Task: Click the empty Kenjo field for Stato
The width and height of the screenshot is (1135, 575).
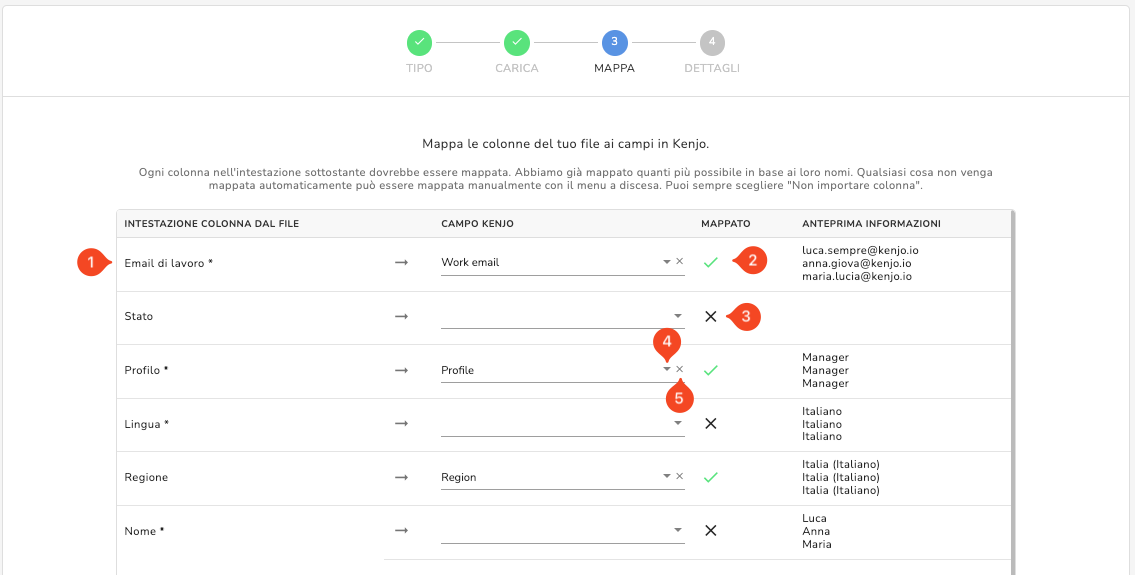Action: pos(562,316)
